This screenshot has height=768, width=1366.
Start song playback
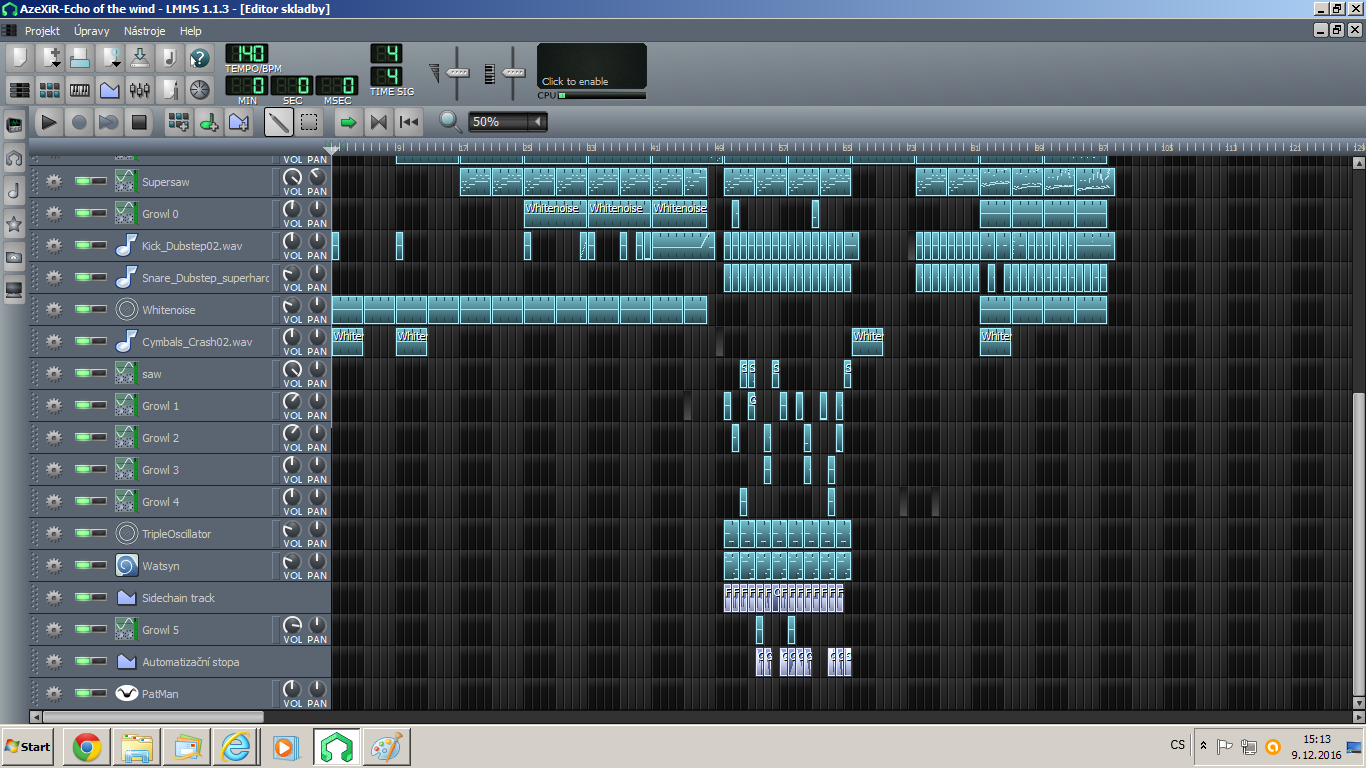[x=49, y=122]
